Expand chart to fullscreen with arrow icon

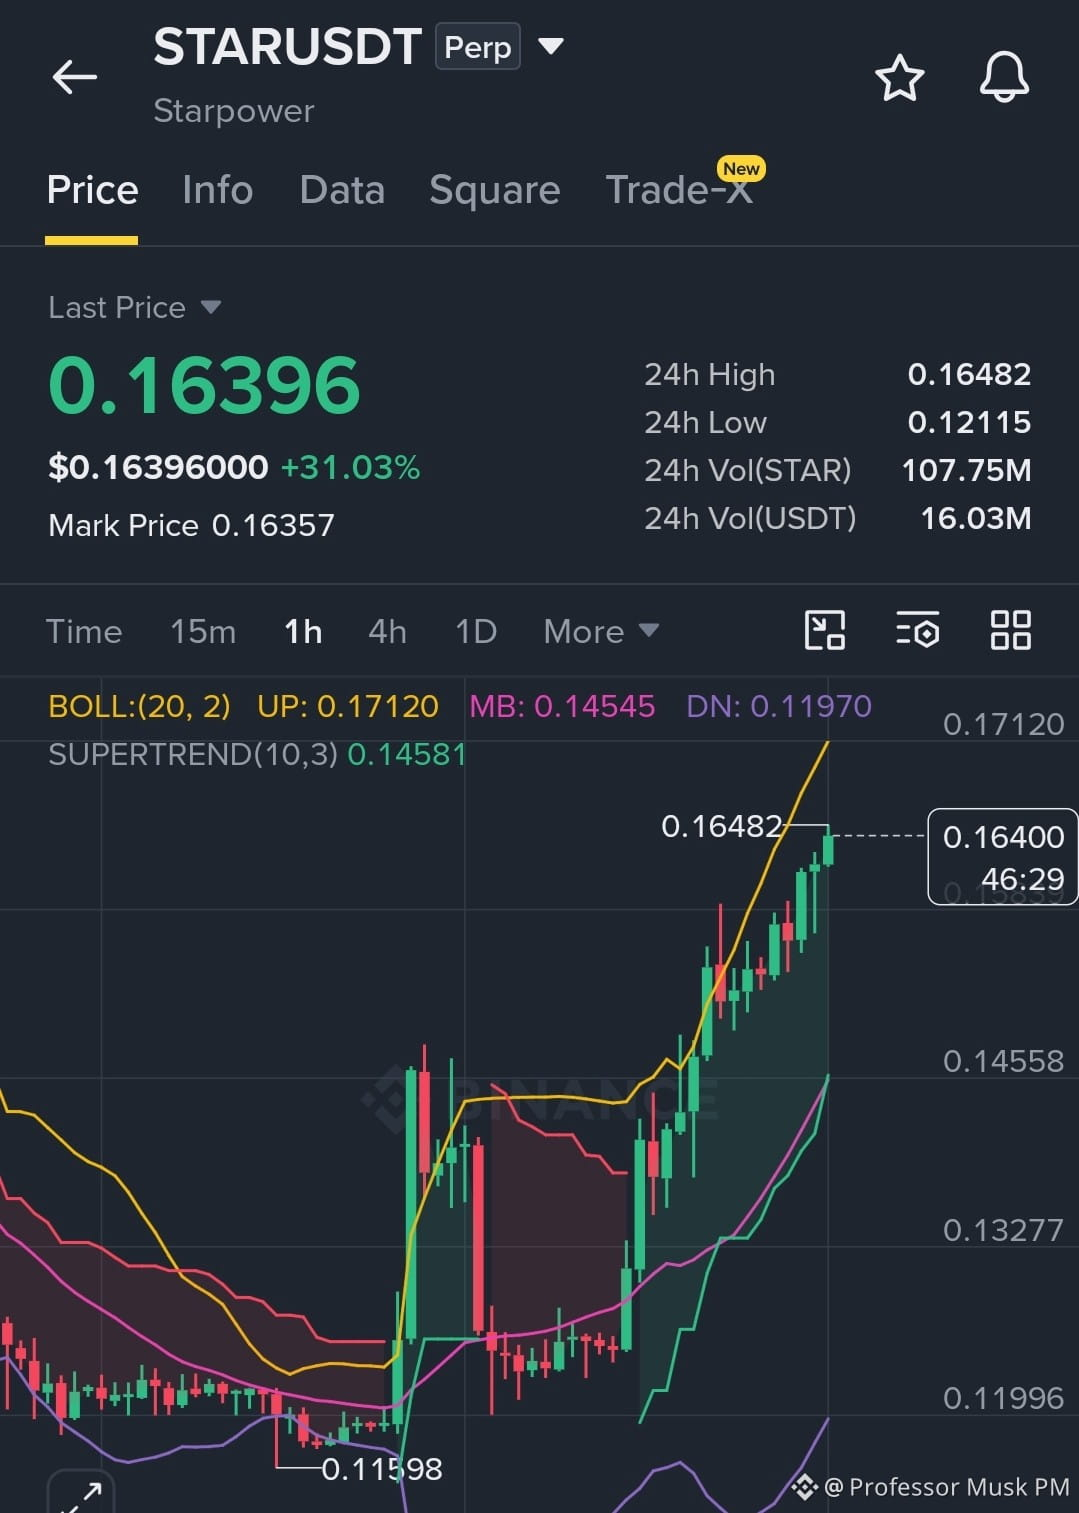80,1495
